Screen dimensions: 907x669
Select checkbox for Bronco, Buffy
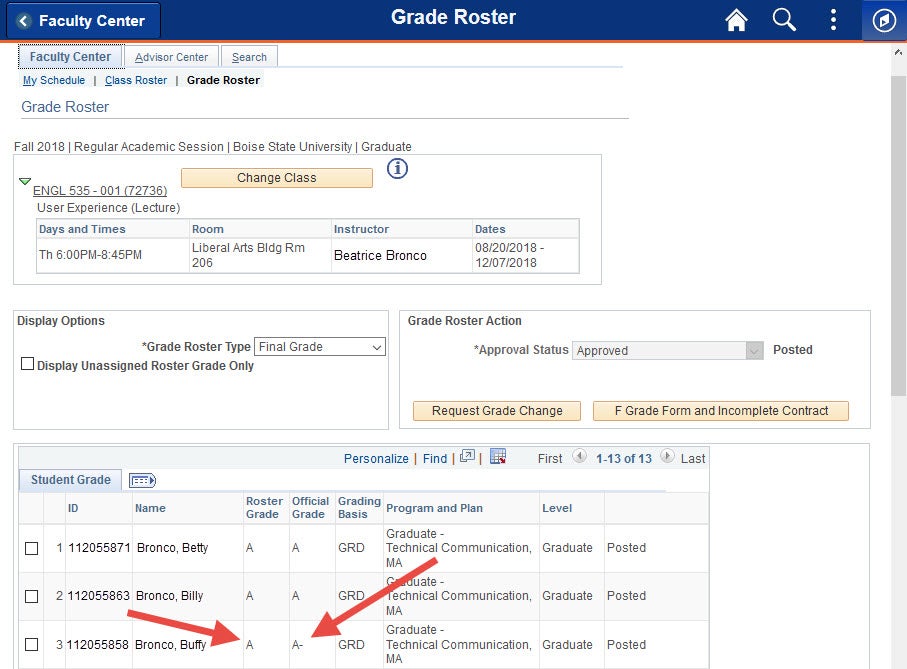coord(32,644)
